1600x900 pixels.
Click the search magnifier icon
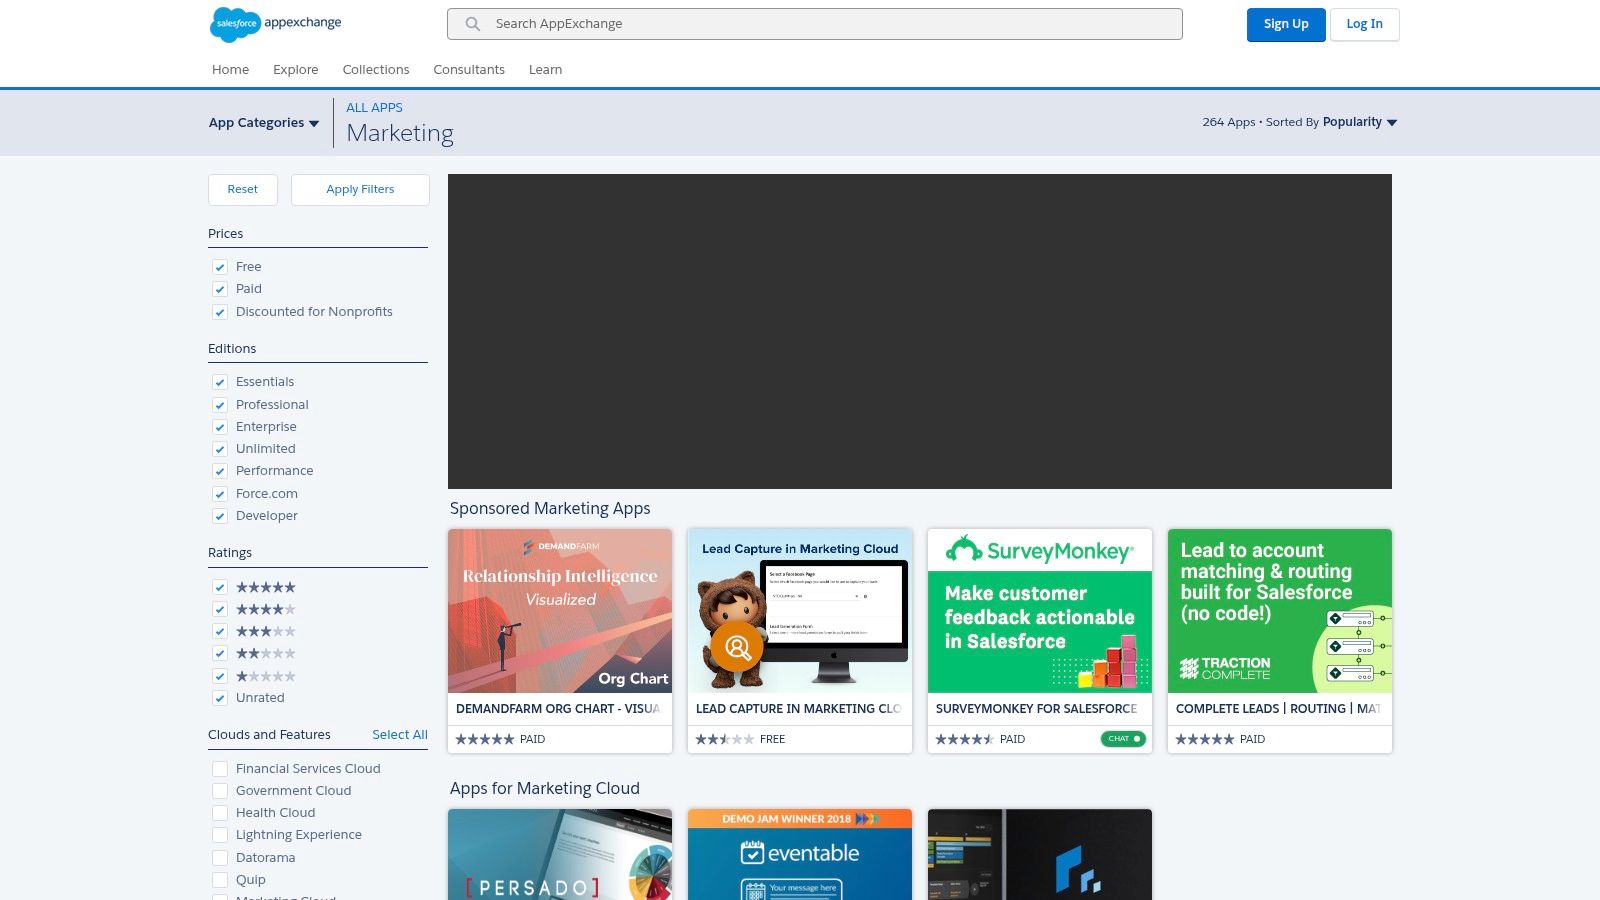click(472, 24)
